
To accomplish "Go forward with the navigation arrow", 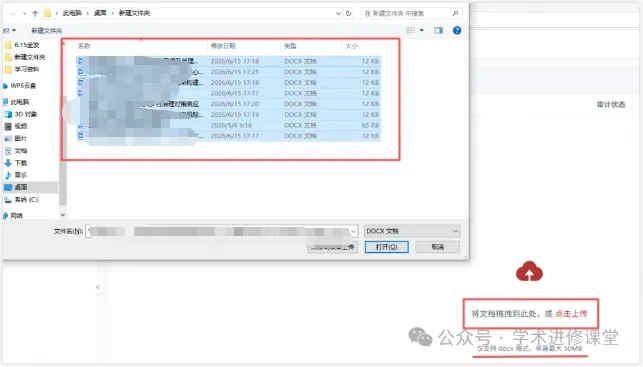I will [x=13, y=14].
